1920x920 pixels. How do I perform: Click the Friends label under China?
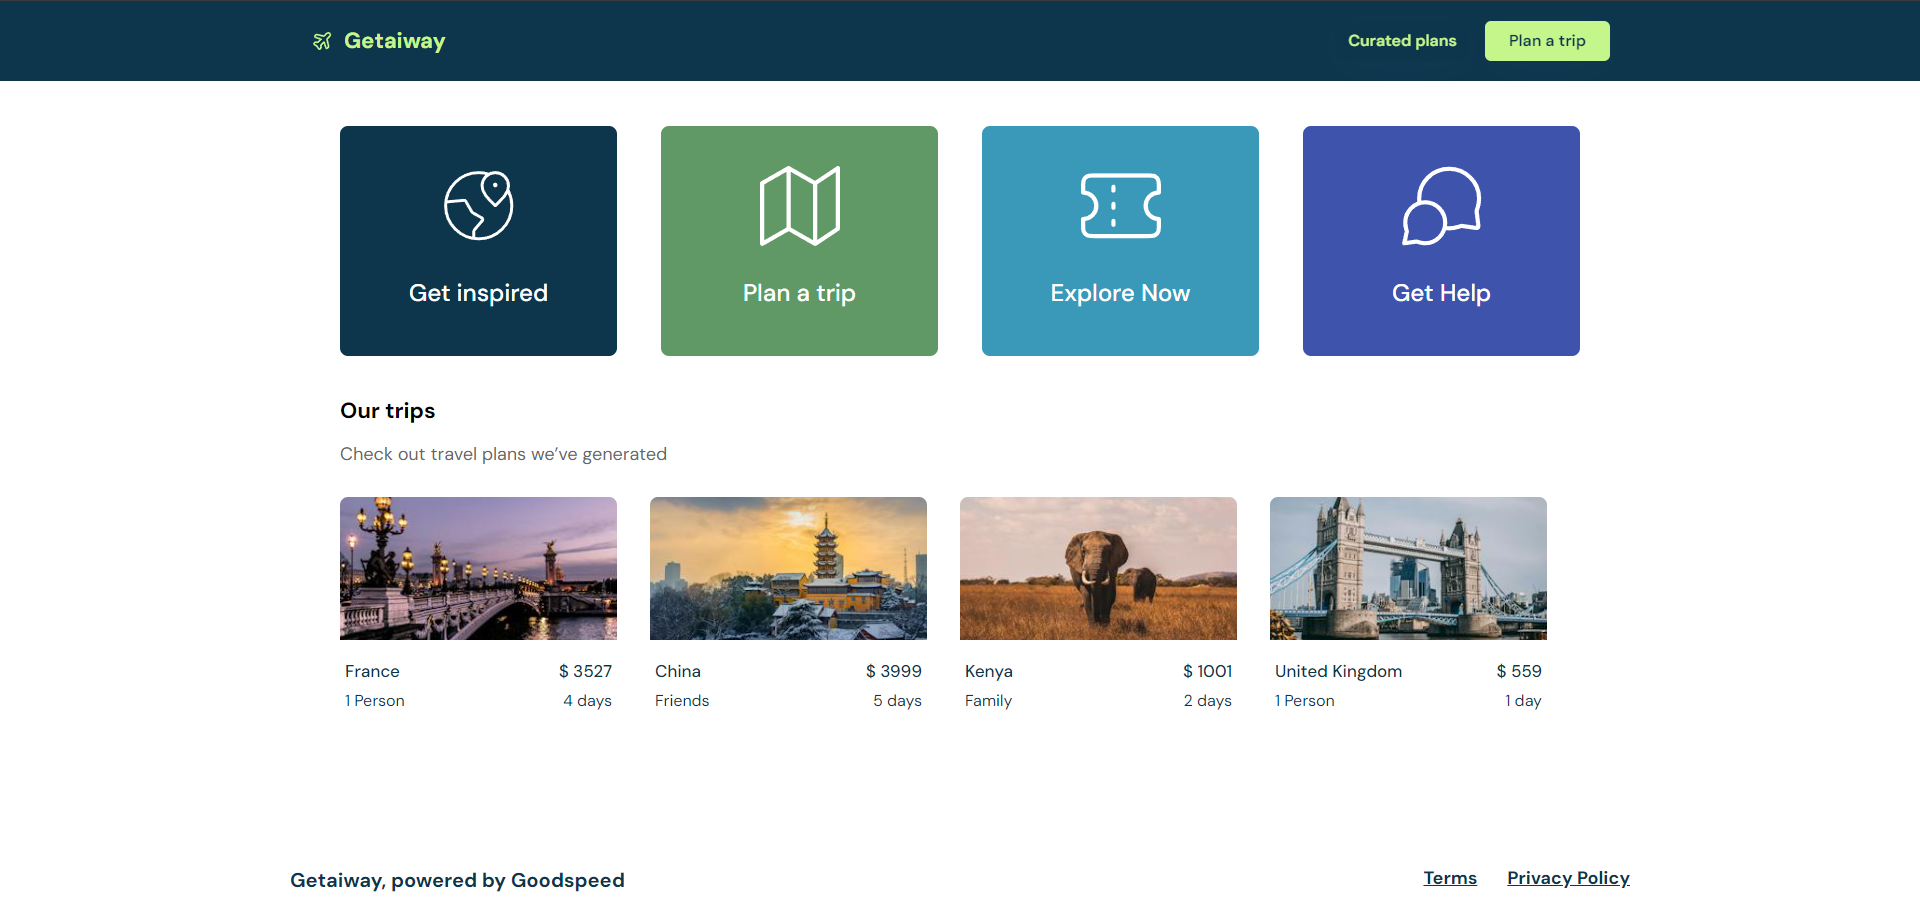(682, 701)
